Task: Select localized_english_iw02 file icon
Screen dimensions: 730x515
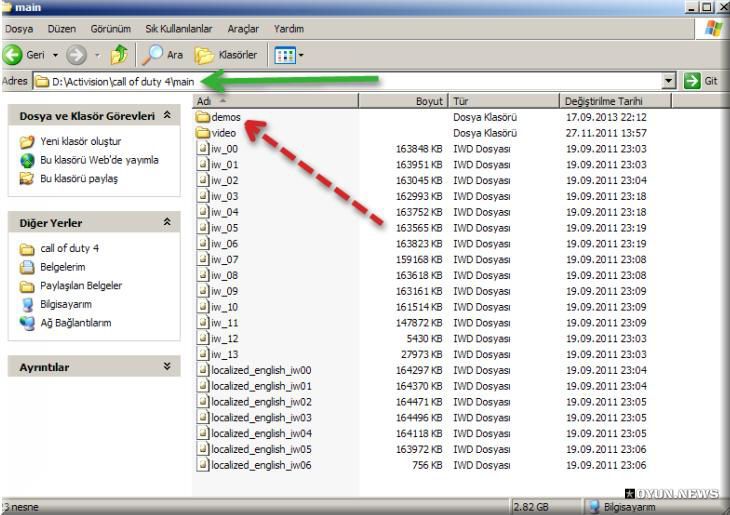Action: click(203, 402)
